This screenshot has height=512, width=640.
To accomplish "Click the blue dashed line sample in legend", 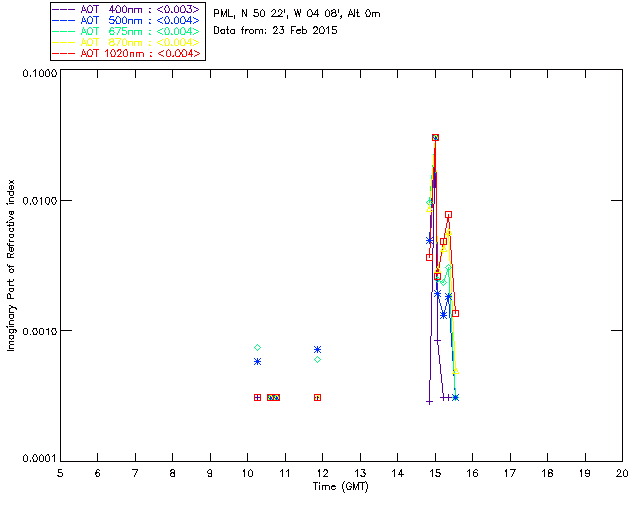I will 64,20.
